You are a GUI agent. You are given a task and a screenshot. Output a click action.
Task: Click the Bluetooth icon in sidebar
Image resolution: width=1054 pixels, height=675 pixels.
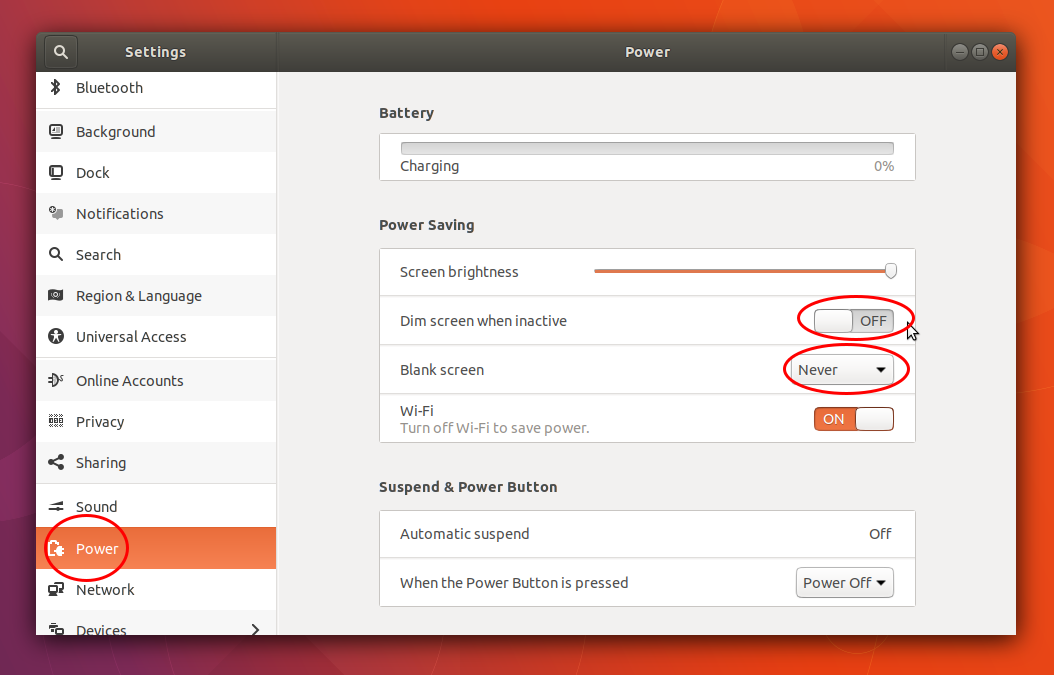pyautogui.click(x=56, y=87)
